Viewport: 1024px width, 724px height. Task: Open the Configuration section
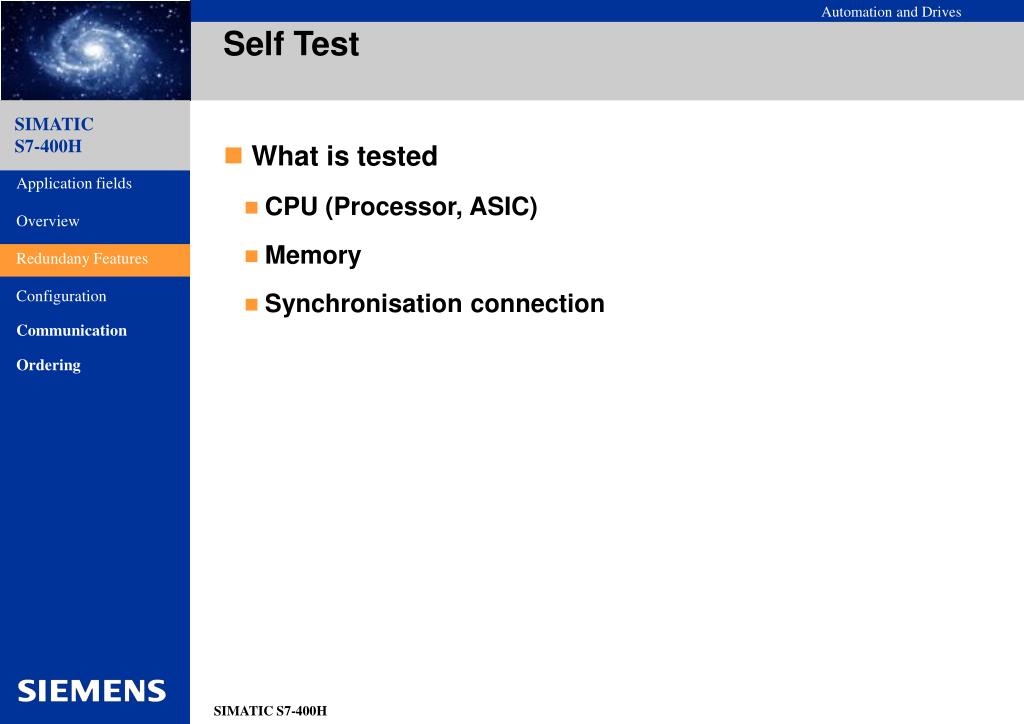(x=61, y=296)
